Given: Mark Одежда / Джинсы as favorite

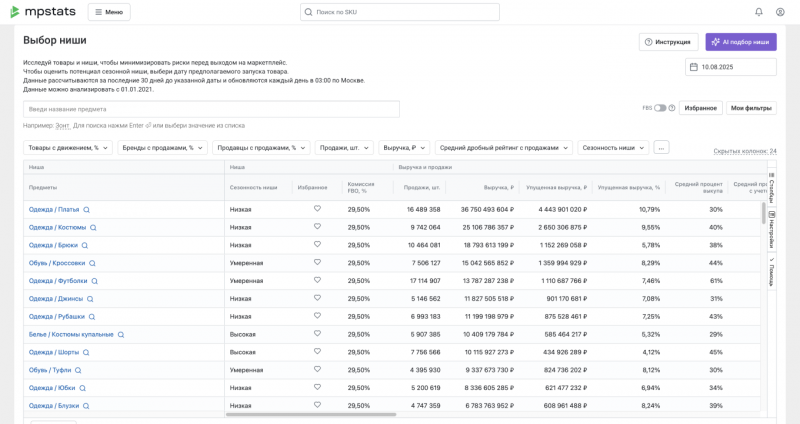Looking at the screenshot, I should point(317,298).
